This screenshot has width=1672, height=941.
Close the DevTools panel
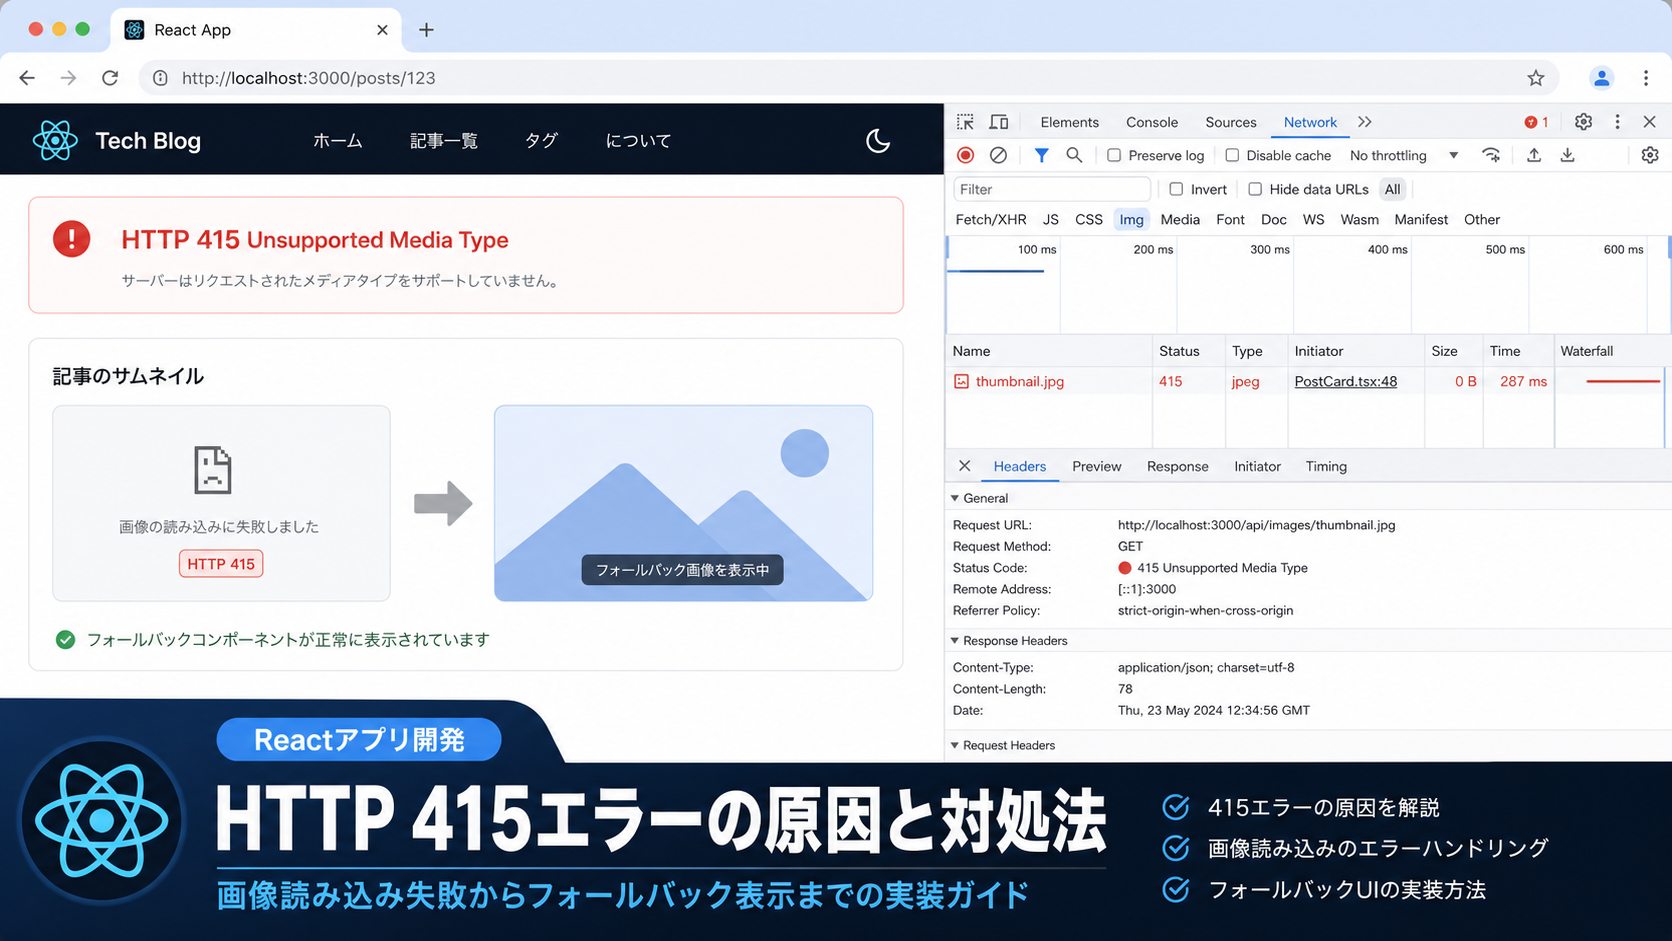pos(1650,122)
